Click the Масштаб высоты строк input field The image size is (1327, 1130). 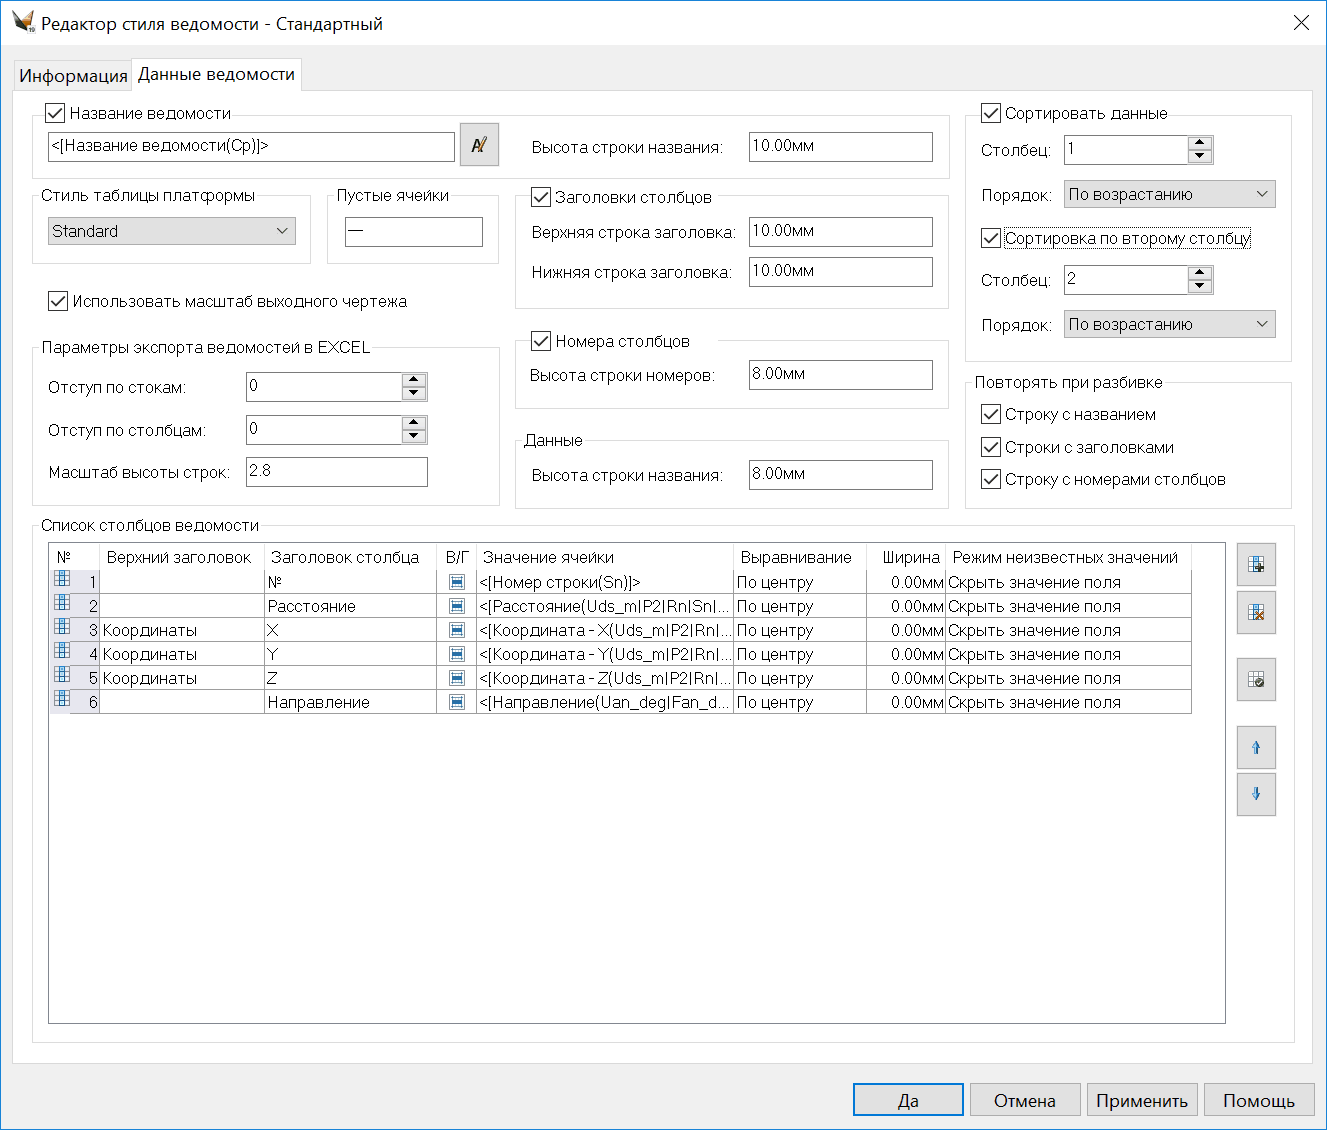pyautogui.click(x=336, y=472)
